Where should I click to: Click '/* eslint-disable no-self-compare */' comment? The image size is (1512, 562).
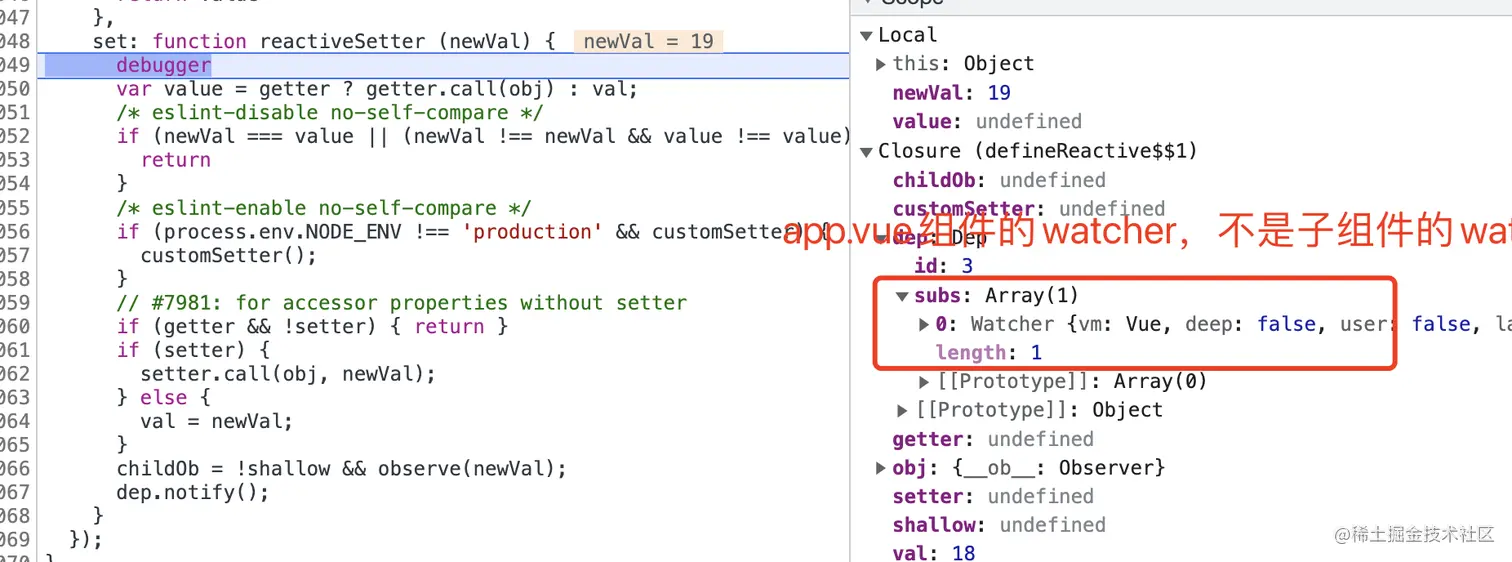coord(330,113)
